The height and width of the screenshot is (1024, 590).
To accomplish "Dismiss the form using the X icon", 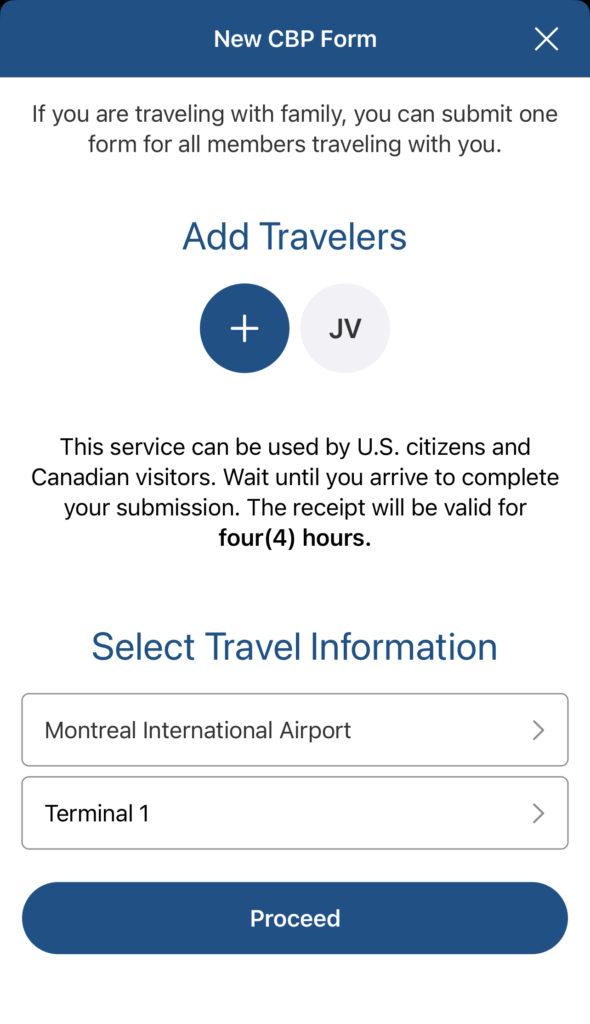I will tap(547, 38).
